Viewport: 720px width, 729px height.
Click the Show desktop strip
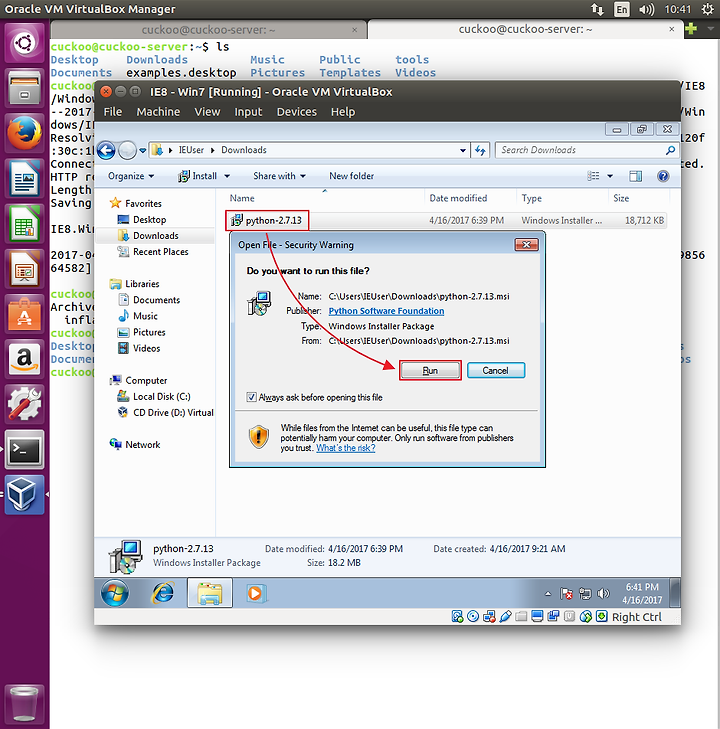coord(675,593)
